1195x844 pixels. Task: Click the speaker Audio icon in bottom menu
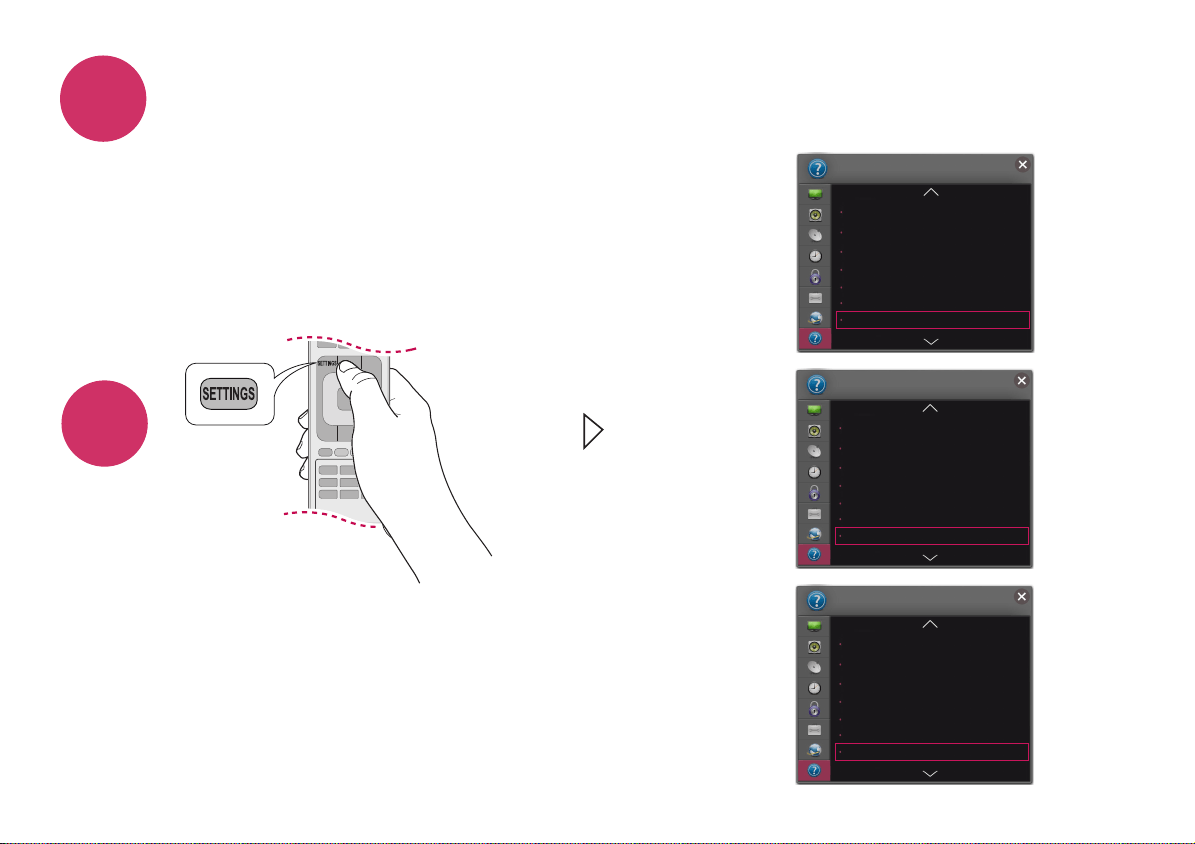coord(814,647)
